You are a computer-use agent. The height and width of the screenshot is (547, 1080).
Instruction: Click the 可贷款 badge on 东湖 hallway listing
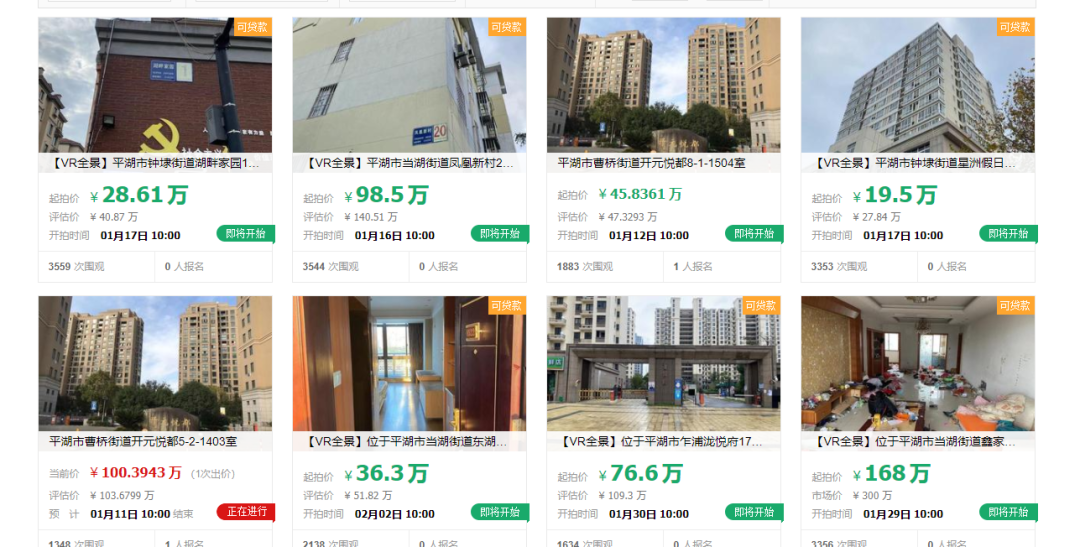point(507,305)
